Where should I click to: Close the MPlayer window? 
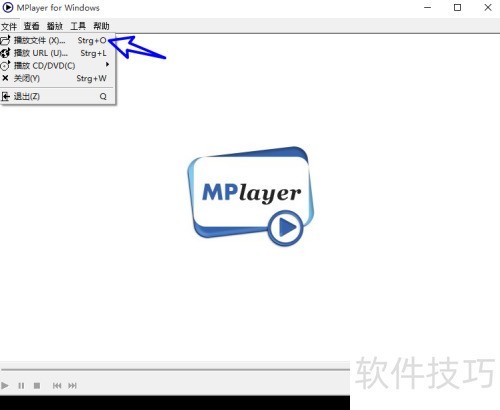(x=488, y=7)
